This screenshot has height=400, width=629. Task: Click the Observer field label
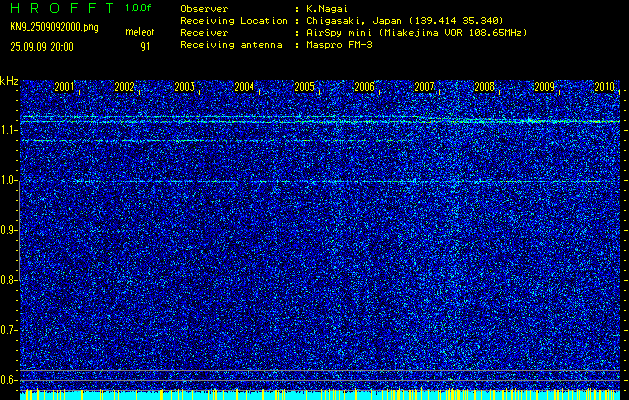click(204, 9)
